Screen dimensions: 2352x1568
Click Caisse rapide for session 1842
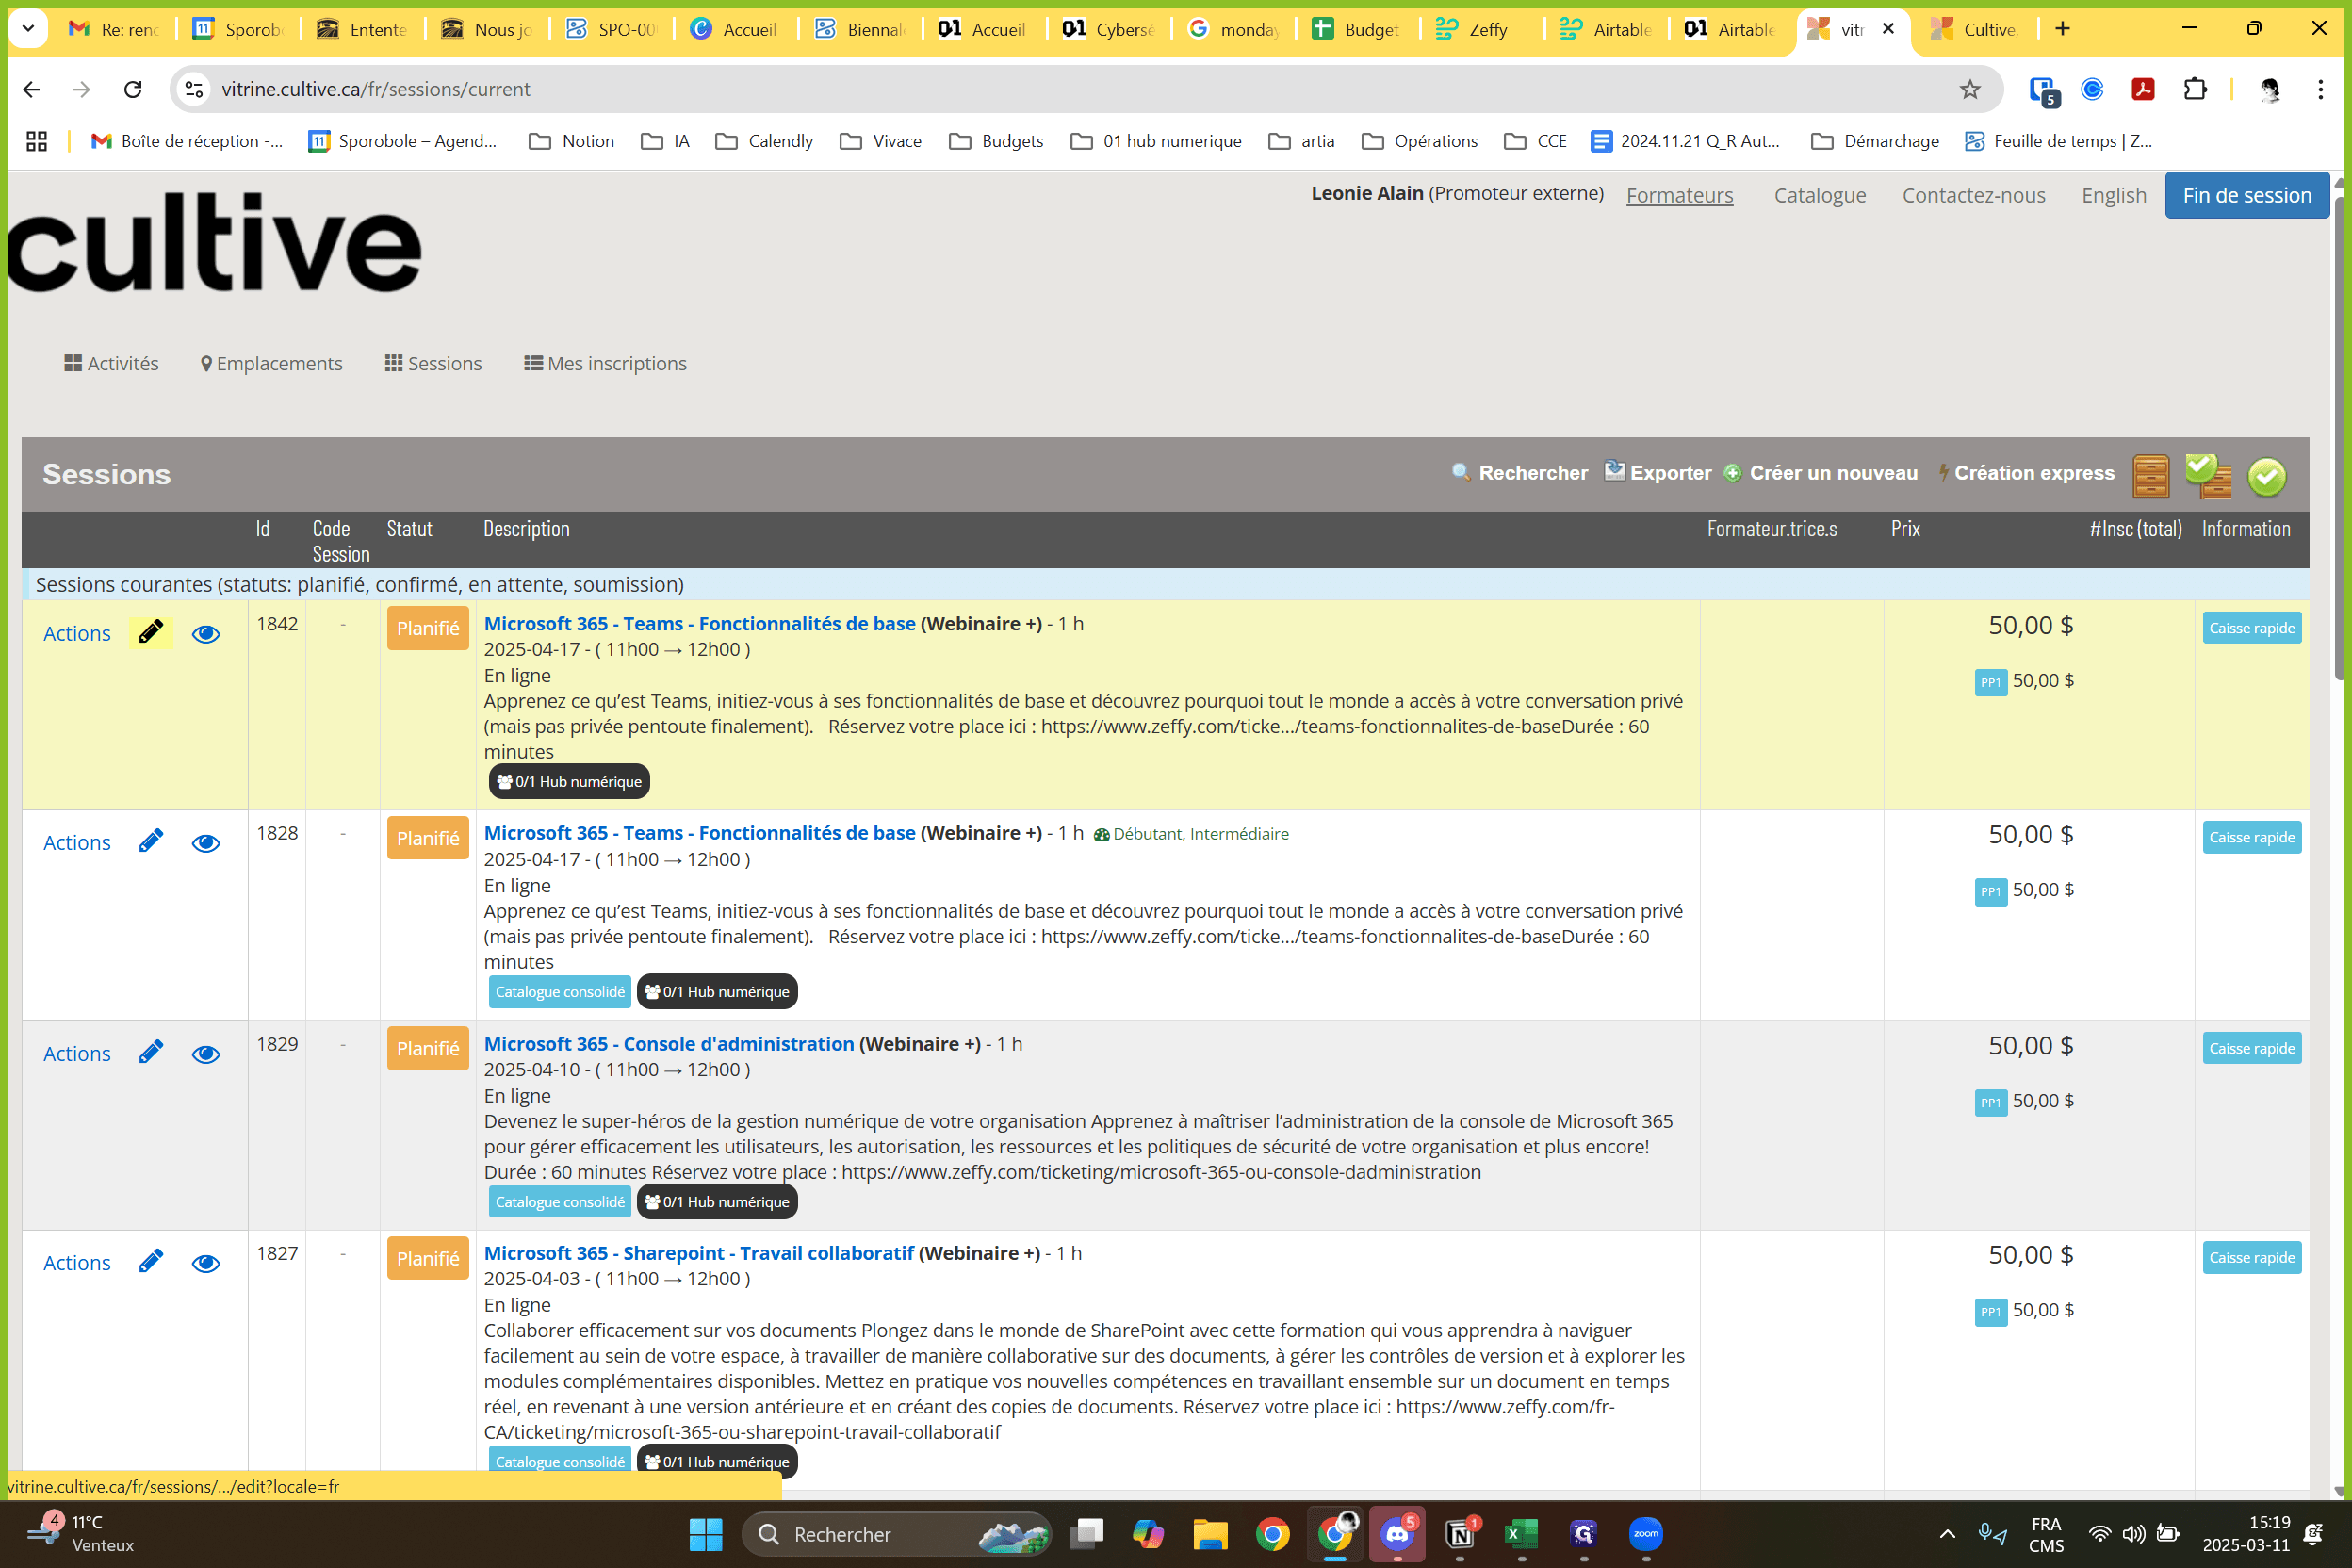(x=2251, y=627)
